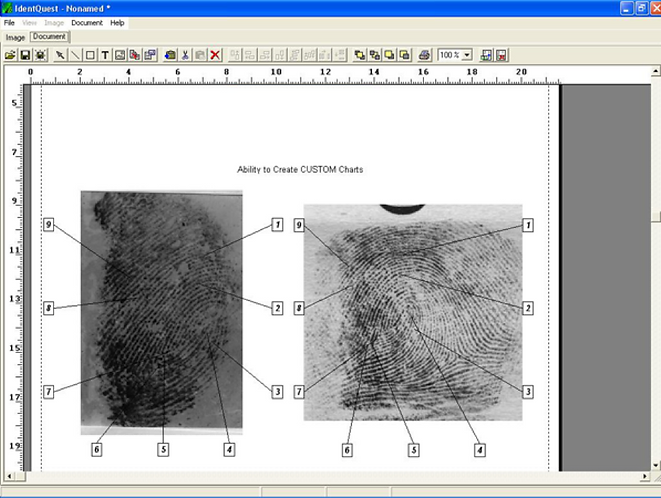
Task: Click the vertical scrollbar down arrow
Action: 656,466
